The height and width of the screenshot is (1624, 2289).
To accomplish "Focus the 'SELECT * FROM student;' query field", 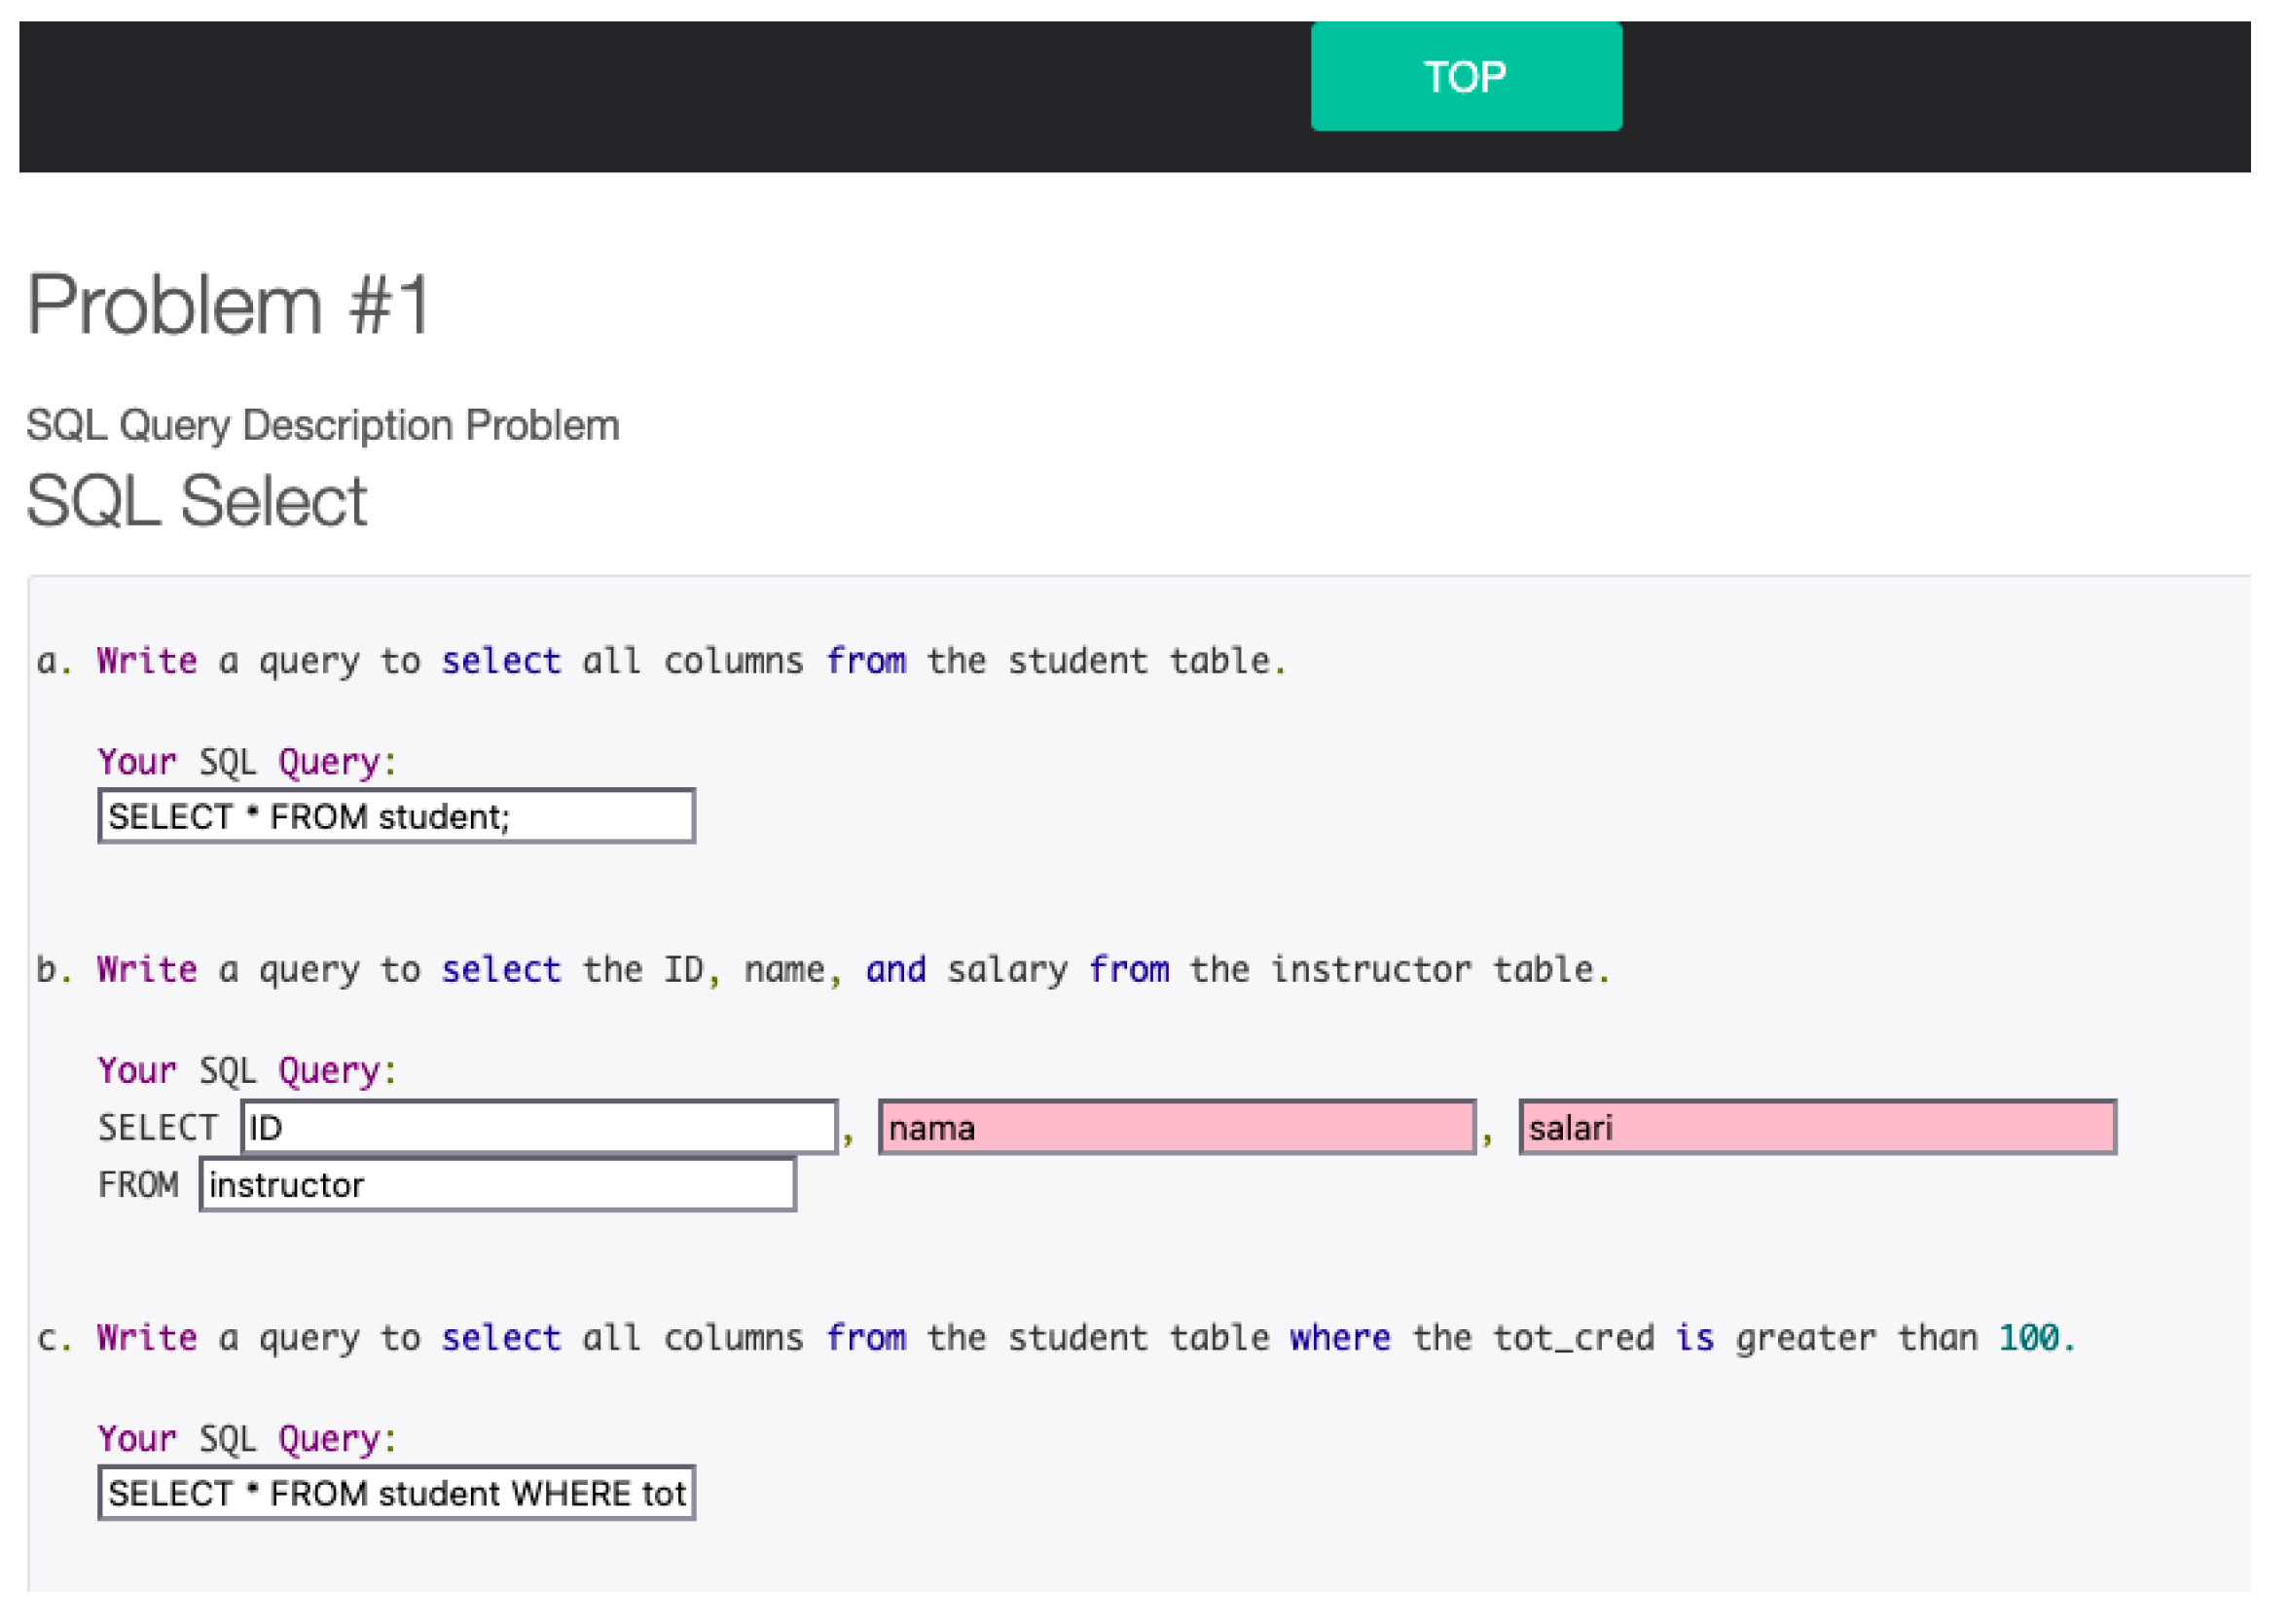I will (x=396, y=816).
